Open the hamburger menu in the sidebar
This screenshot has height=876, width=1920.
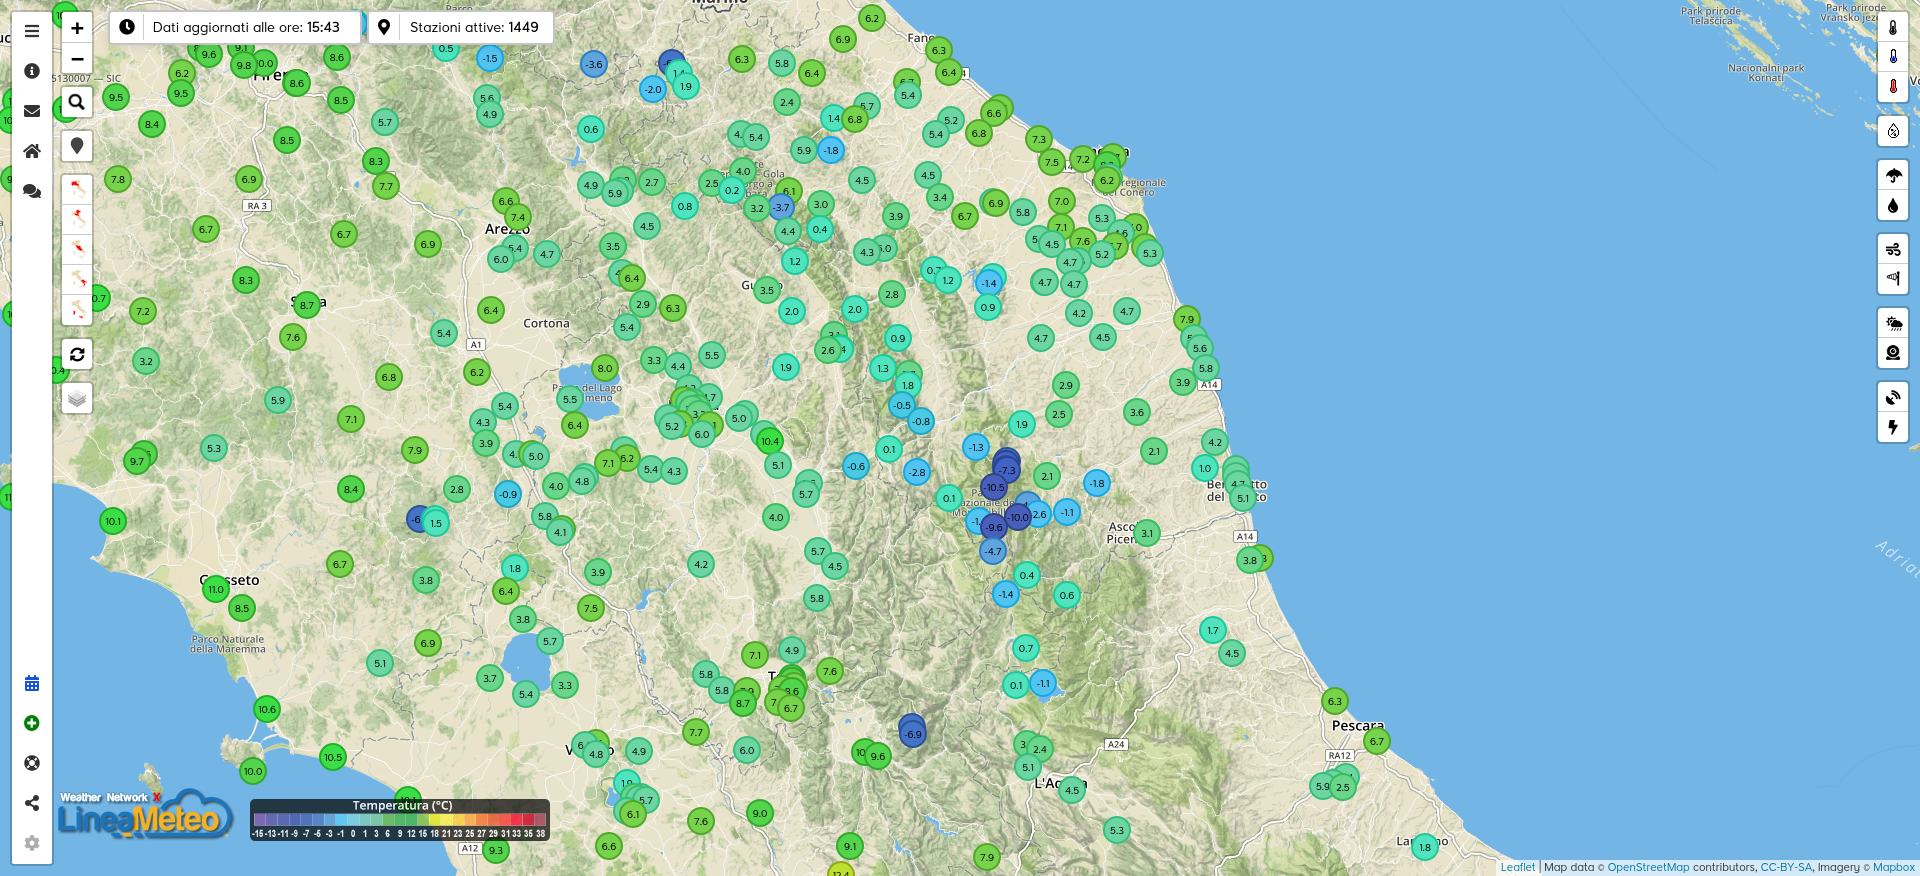coord(32,31)
